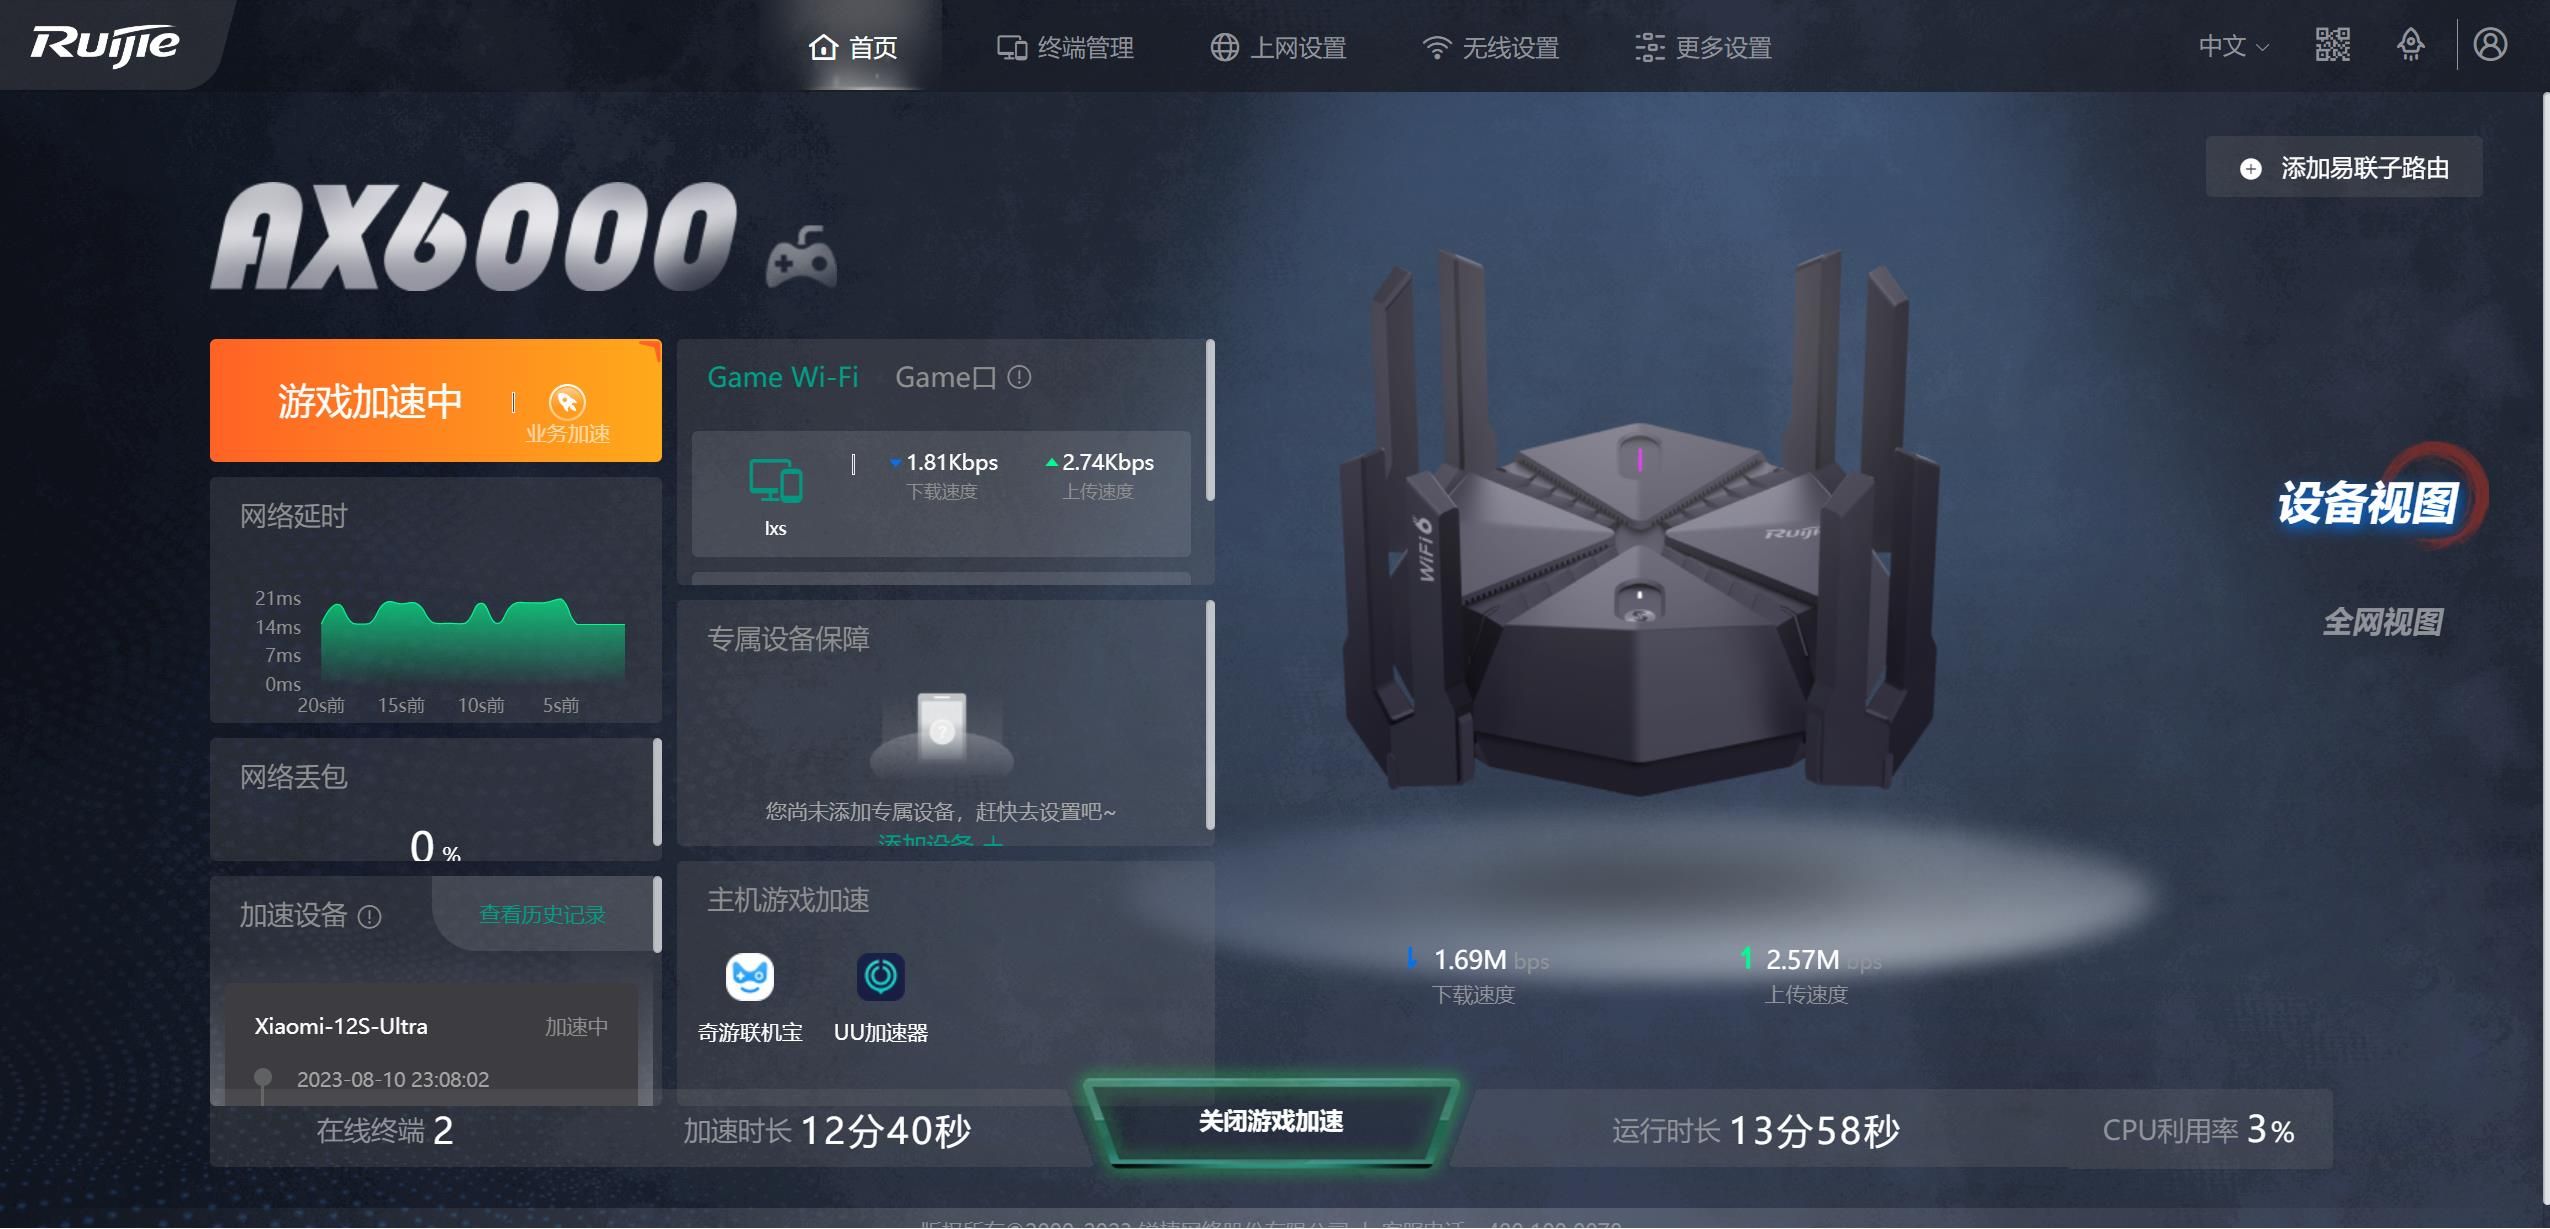
Task: Open 查看历史记录 link
Action: click(542, 915)
